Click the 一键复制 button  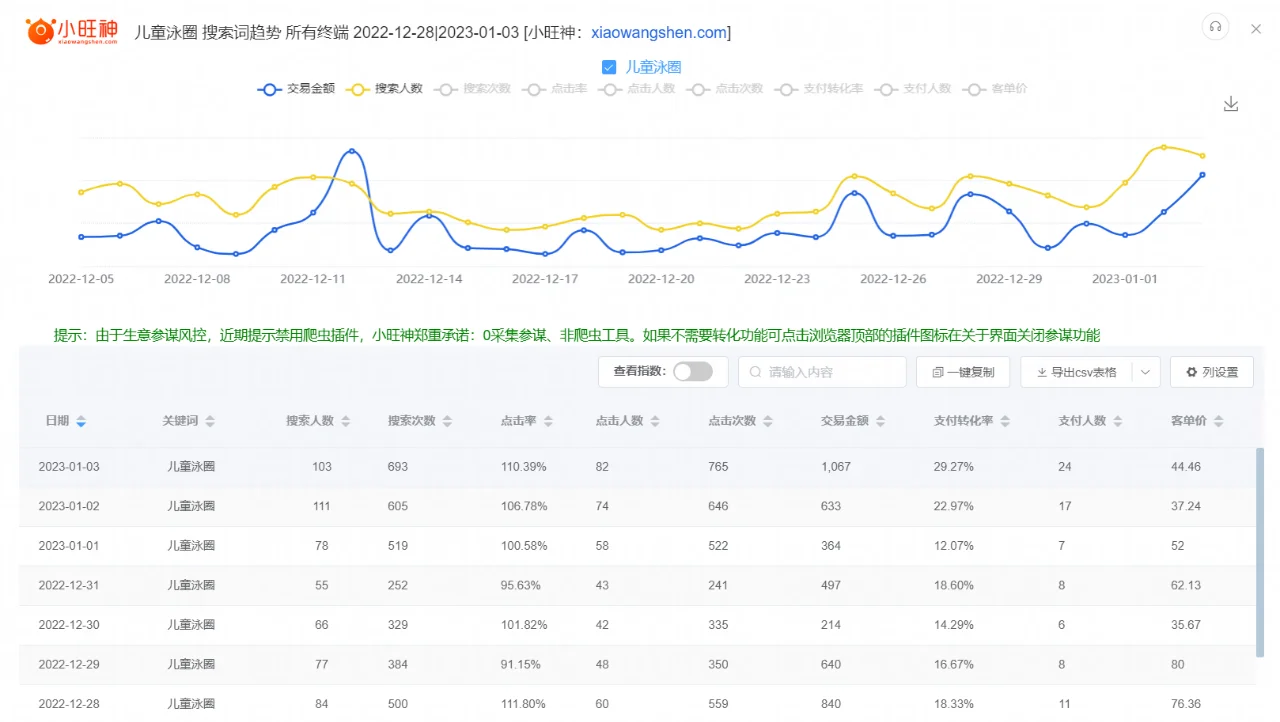[x=963, y=372]
